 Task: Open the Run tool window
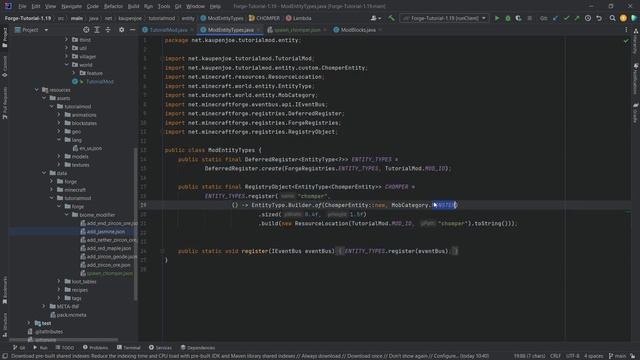click(40, 348)
